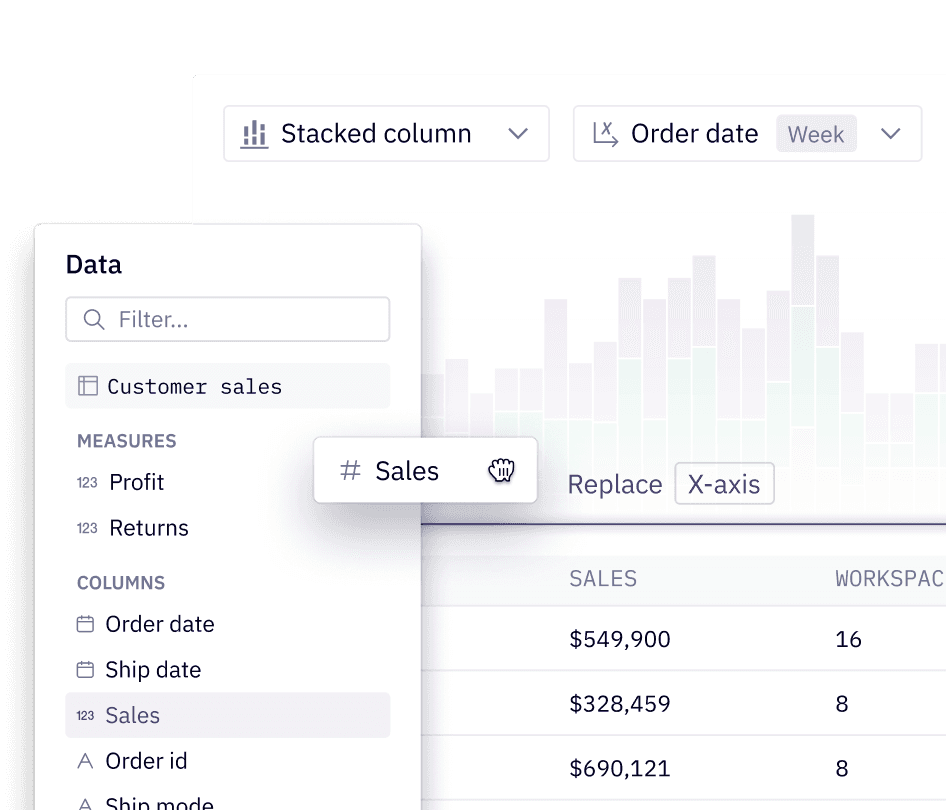Image resolution: width=946 pixels, height=810 pixels.
Task: Focus the Filter search input field
Action: point(245,319)
